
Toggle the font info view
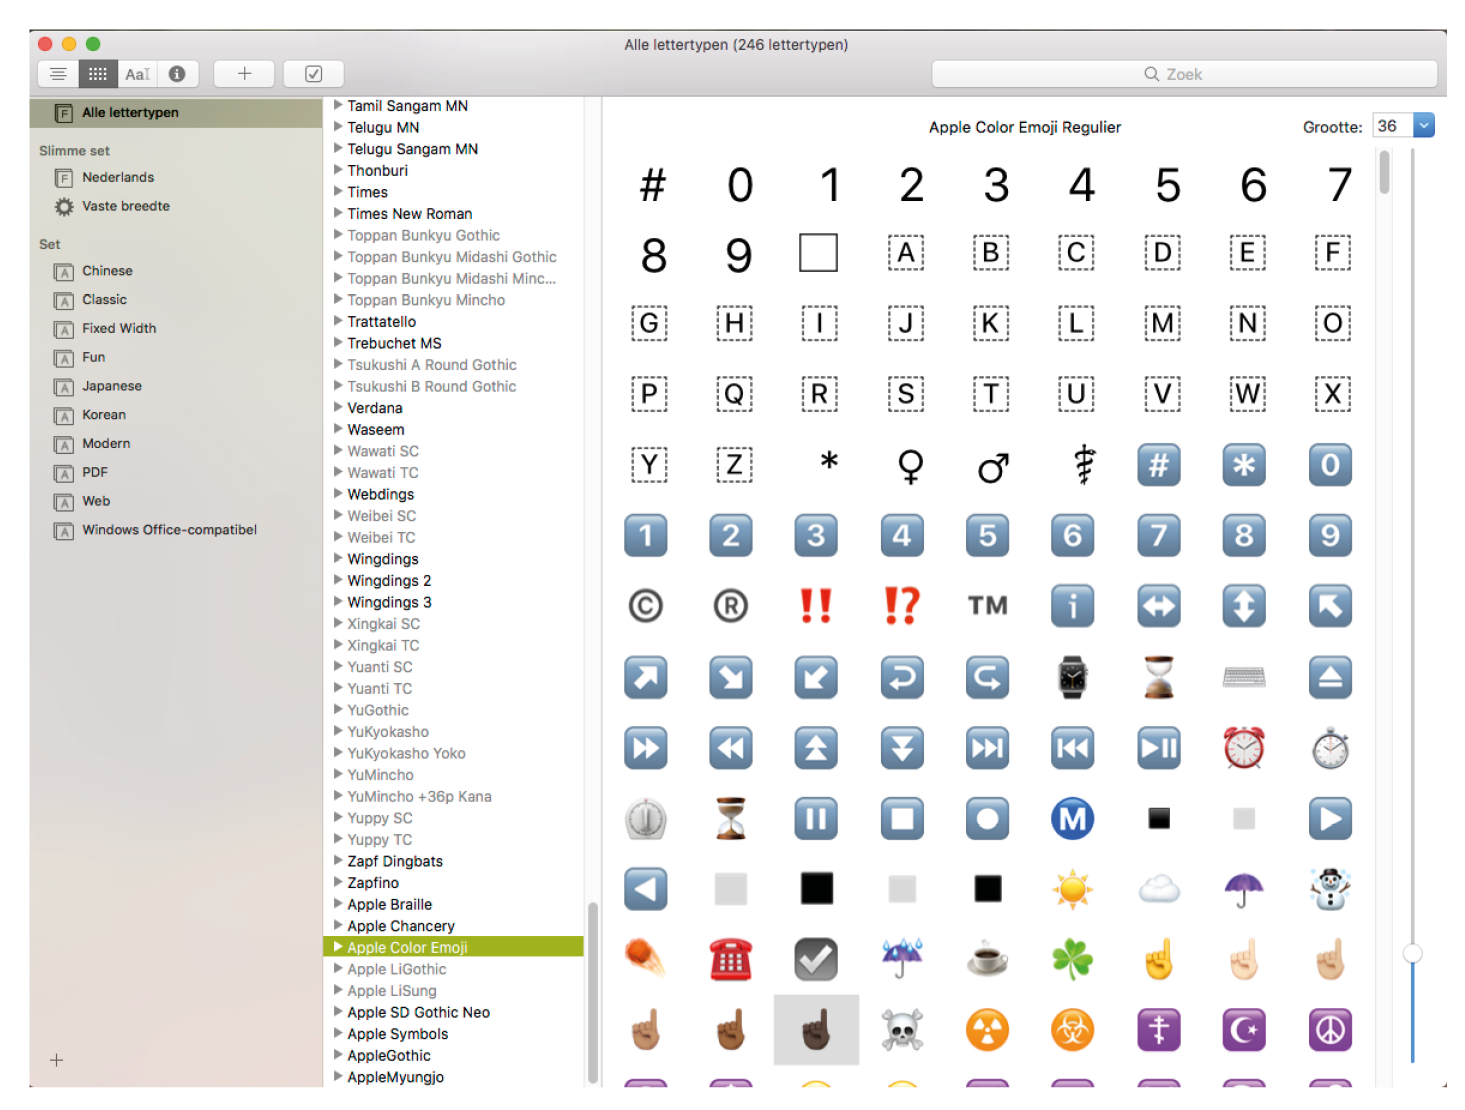click(177, 74)
